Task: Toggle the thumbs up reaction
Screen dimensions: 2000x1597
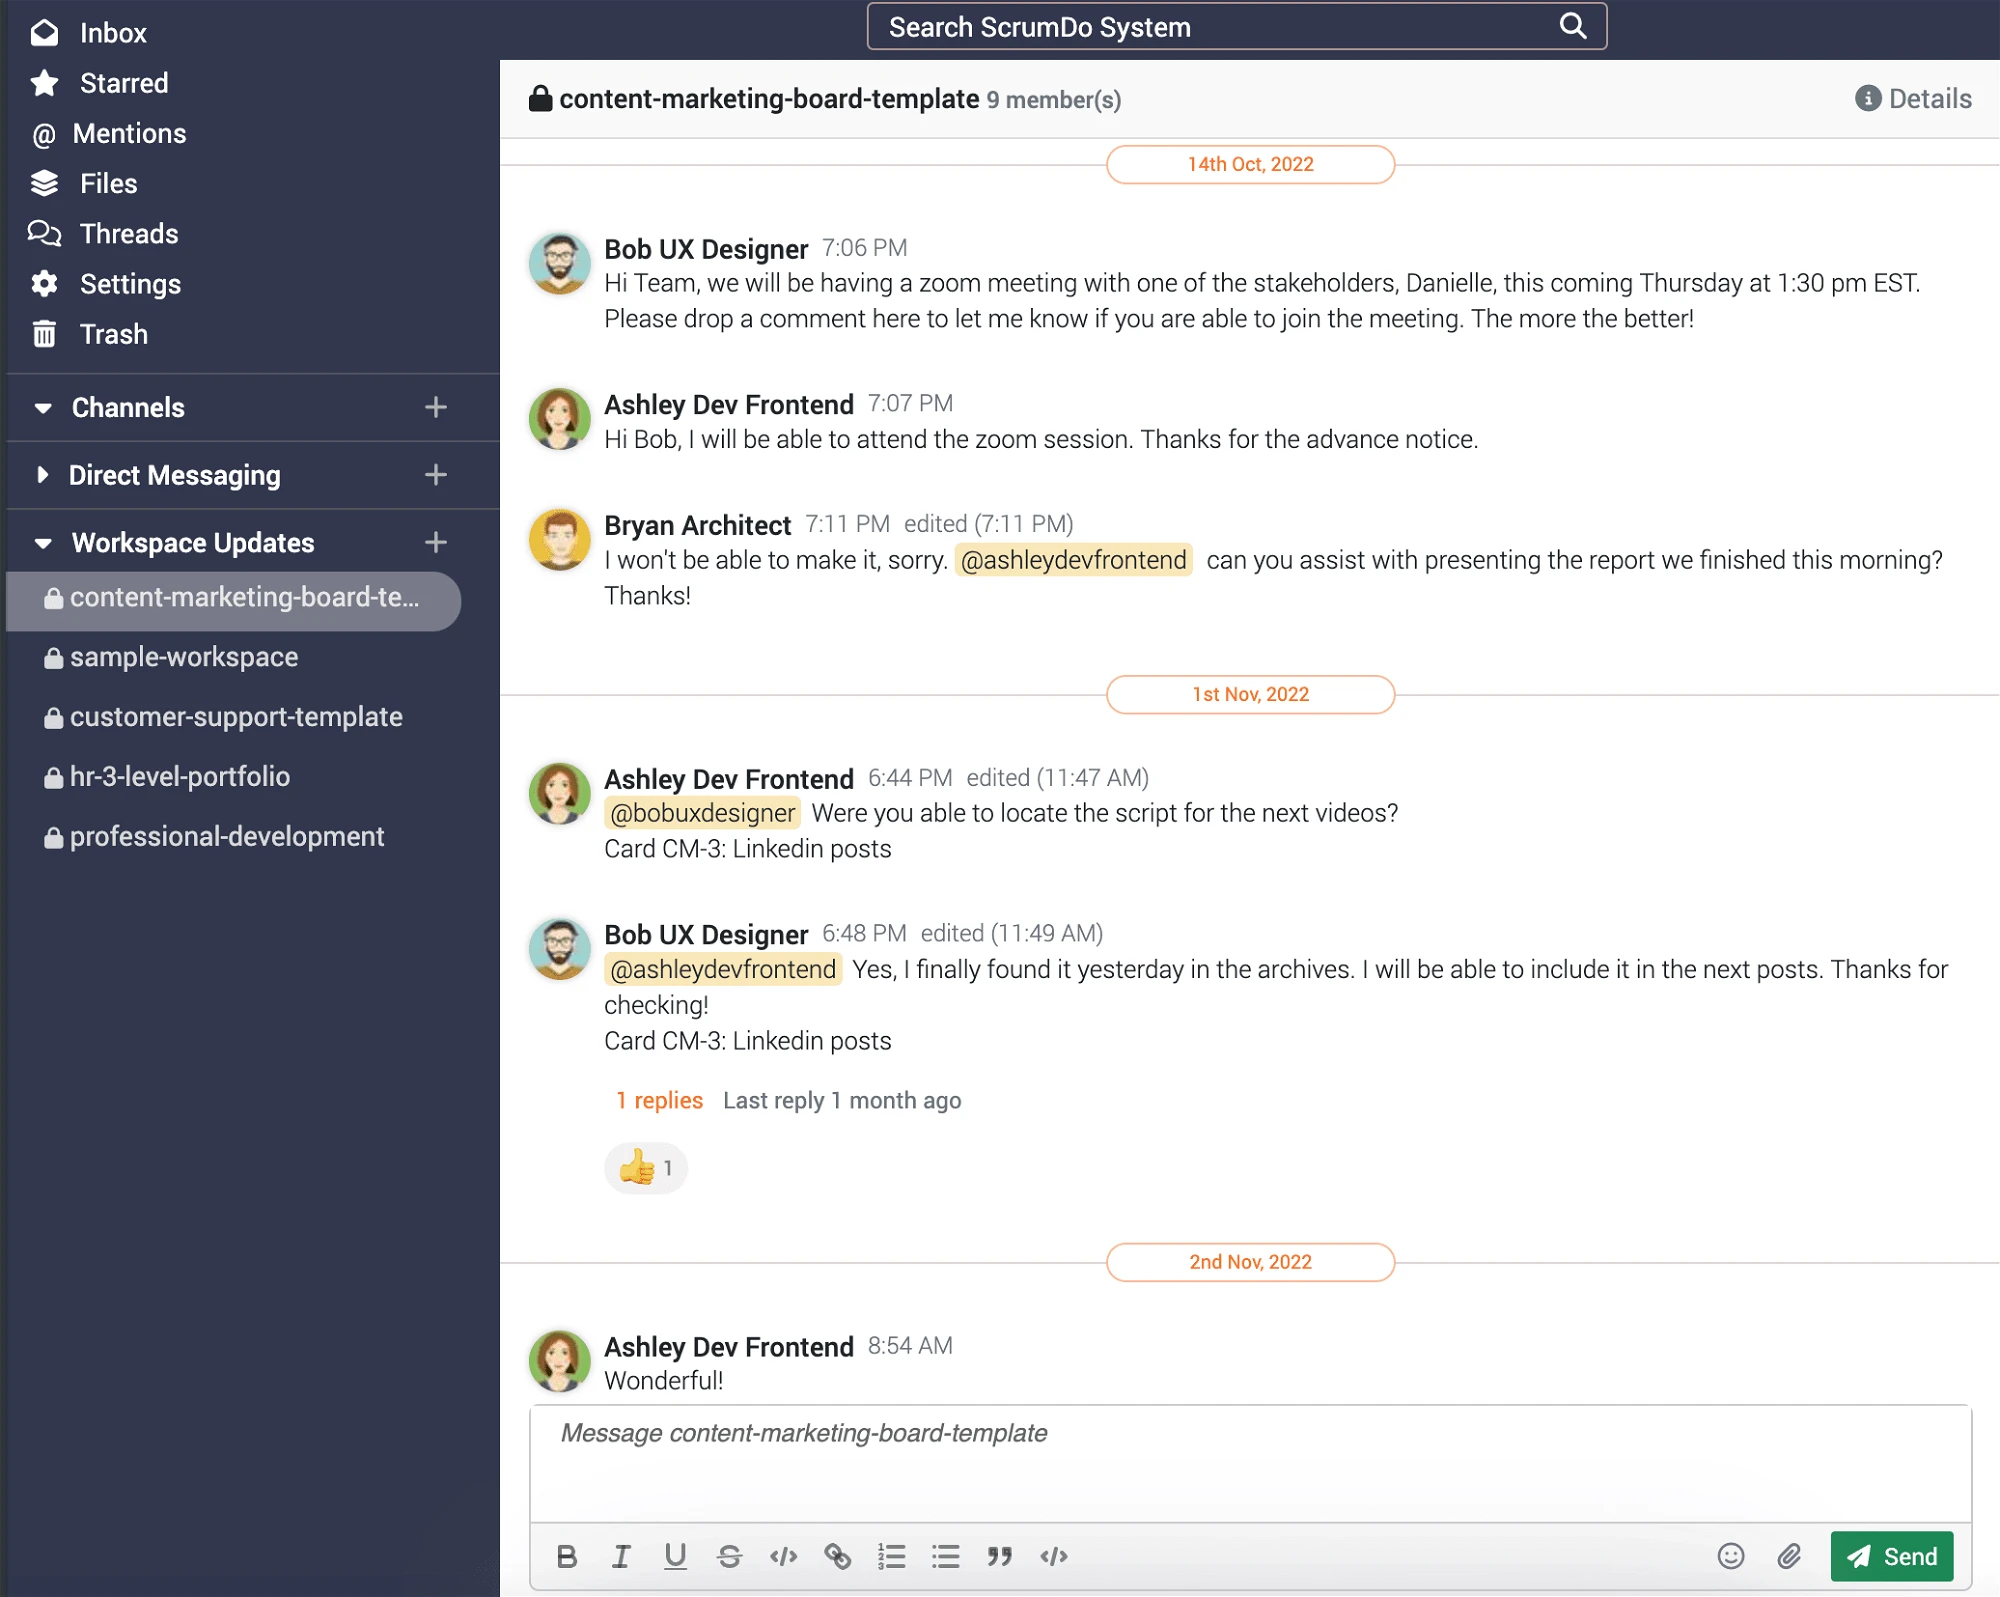Action: pyautogui.click(x=646, y=1167)
